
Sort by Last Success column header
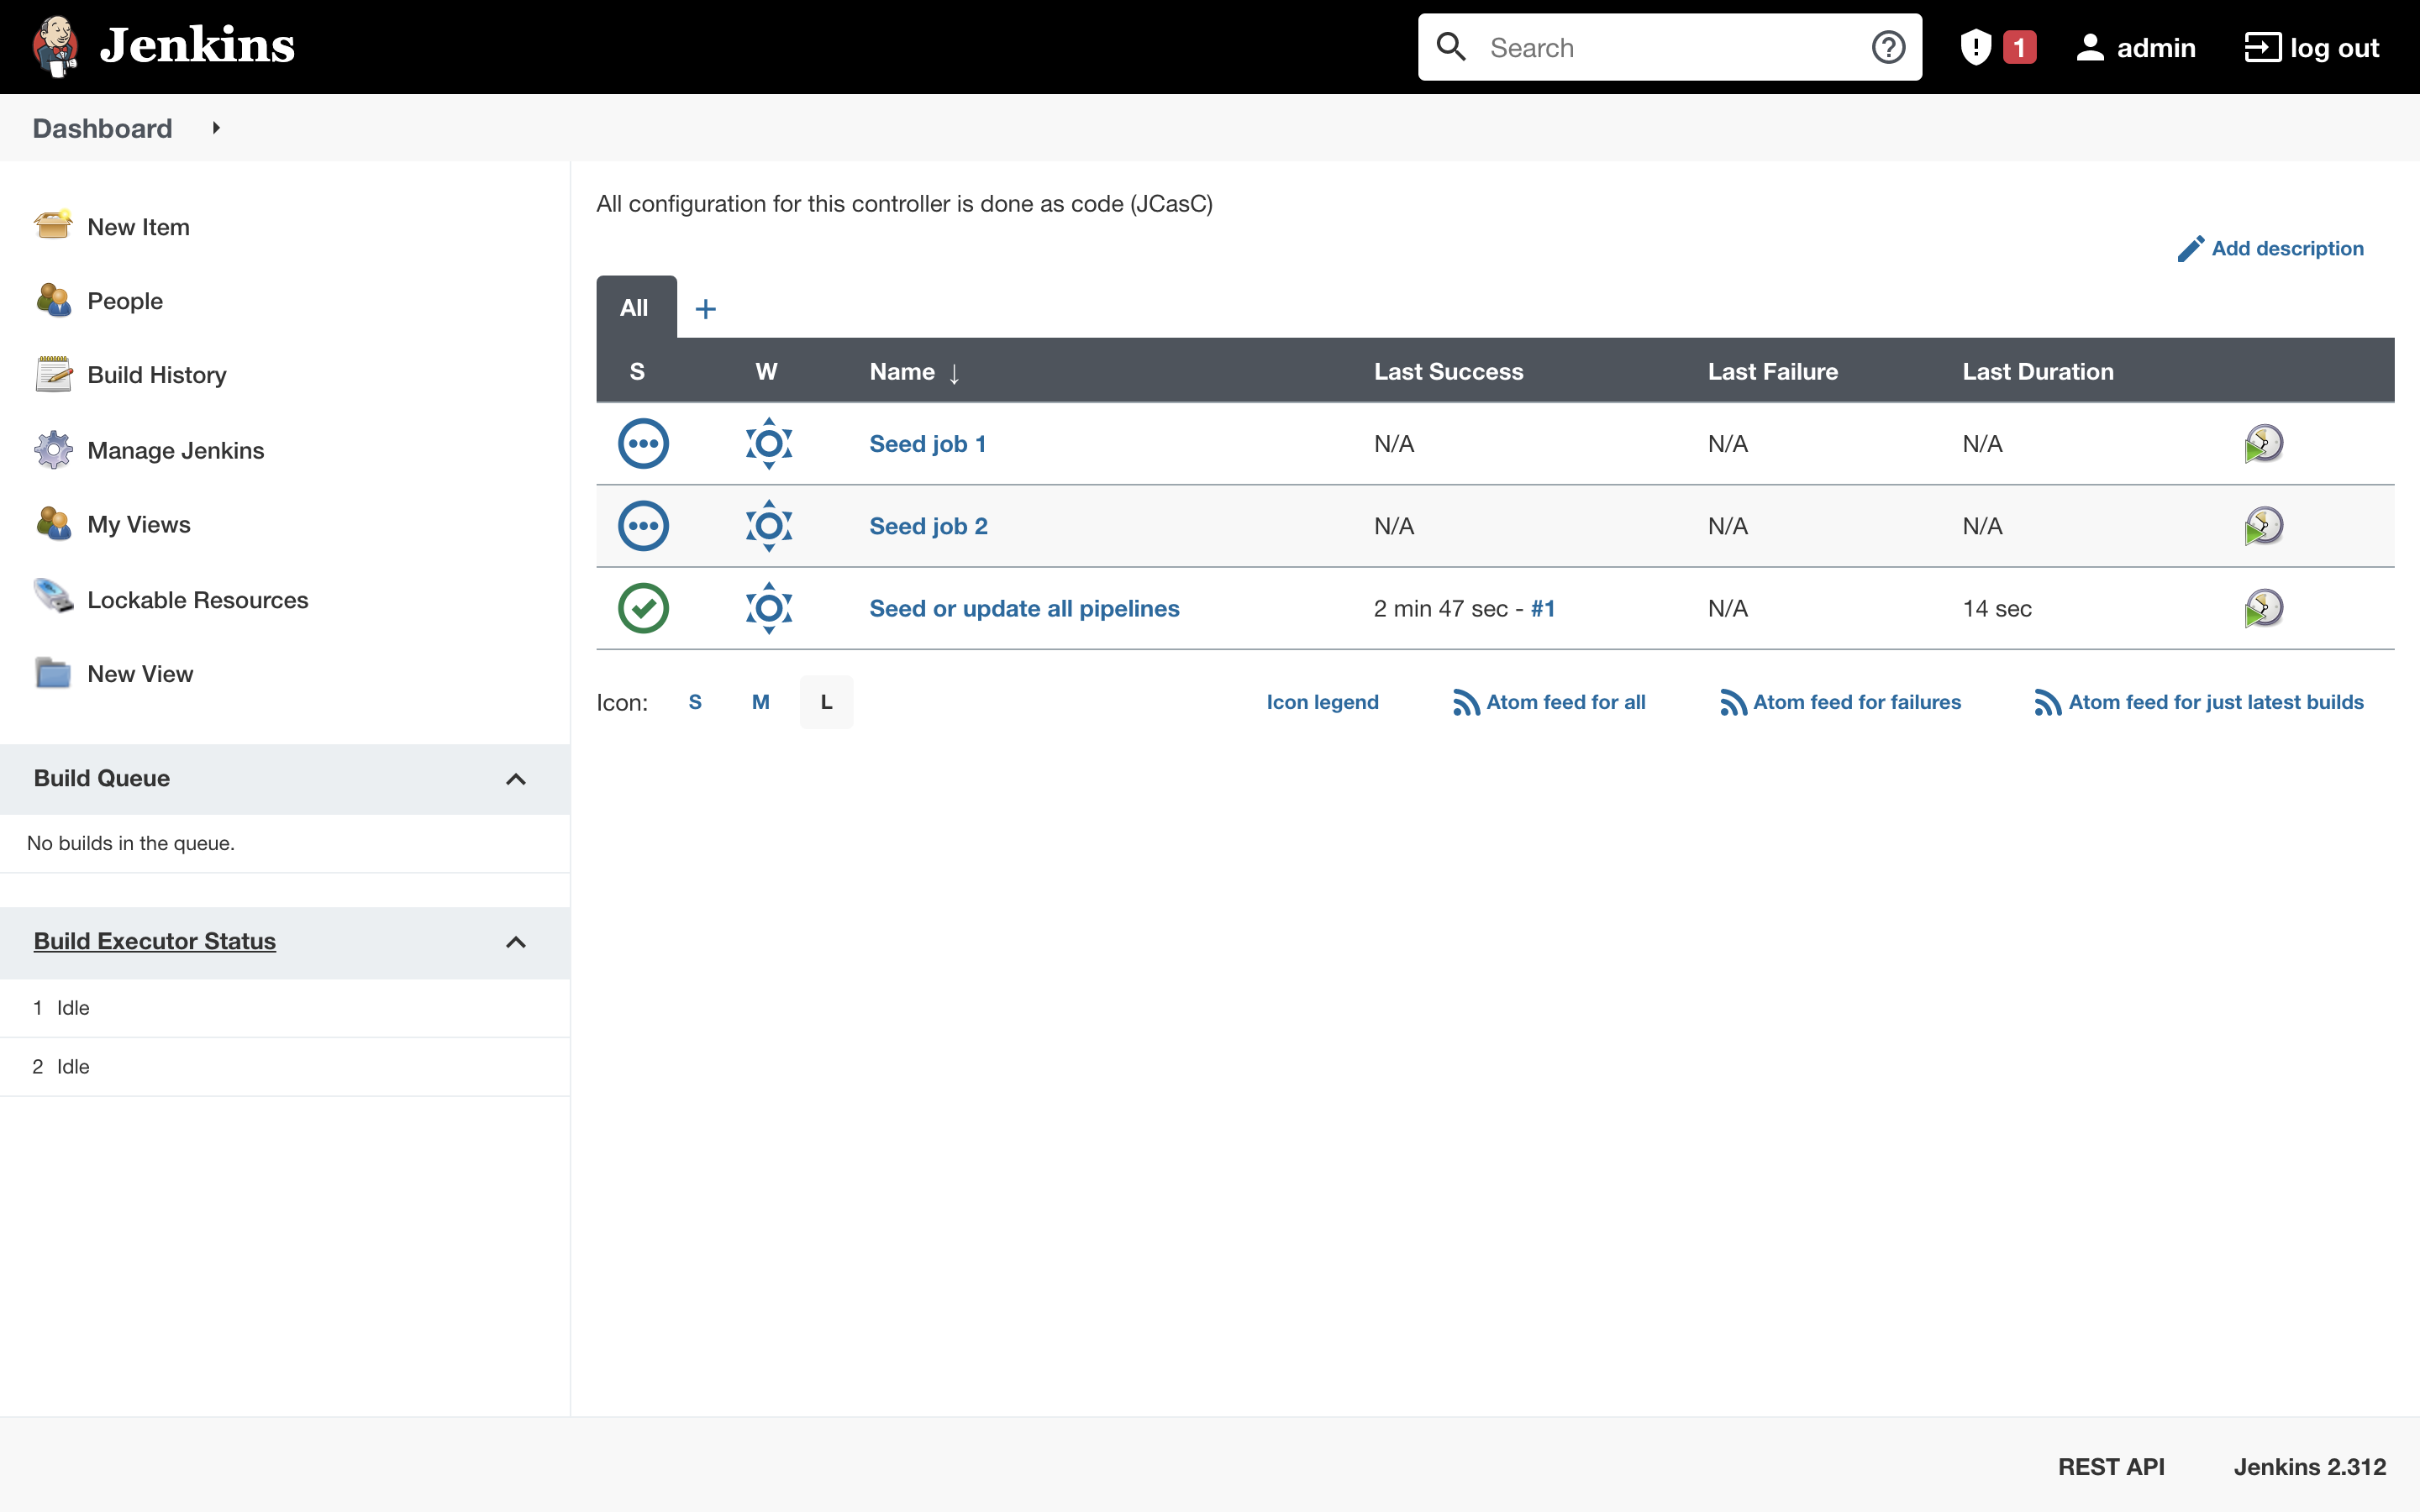click(1448, 371)
